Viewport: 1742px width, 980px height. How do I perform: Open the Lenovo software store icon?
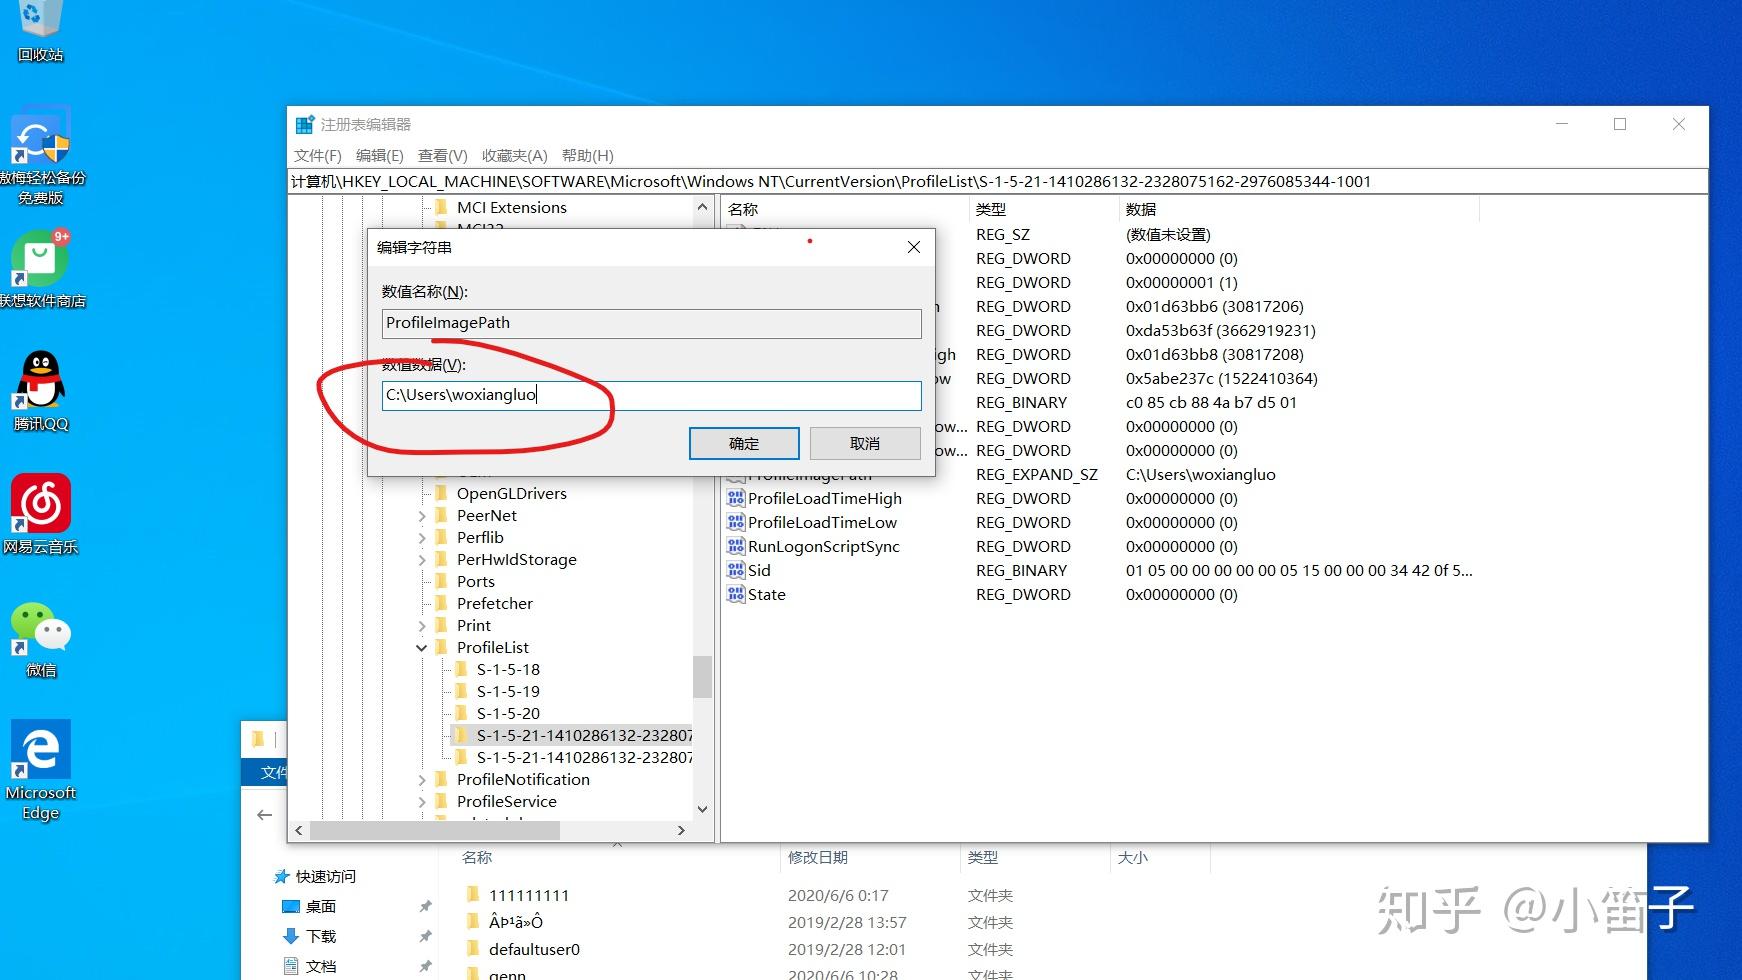click(40, 268)
